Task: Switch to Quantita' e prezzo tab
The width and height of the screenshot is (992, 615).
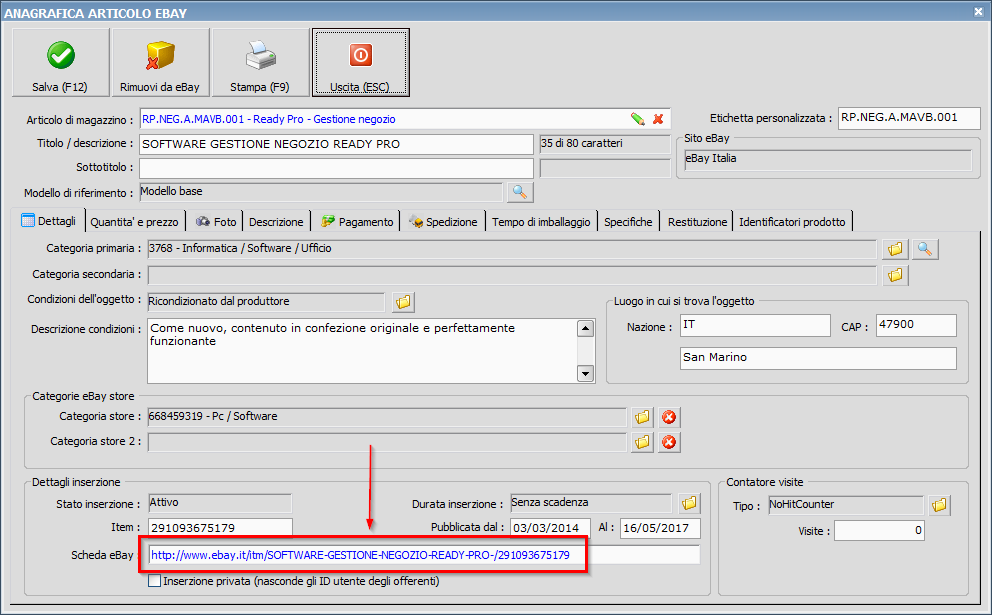Action: (134, 222)
